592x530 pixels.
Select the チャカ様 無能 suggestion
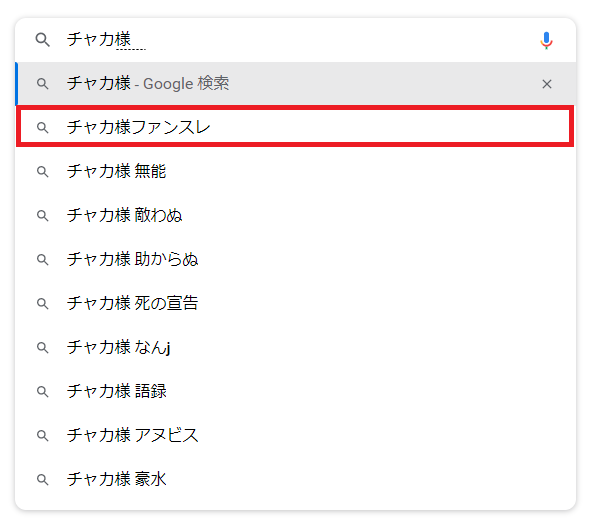tap(296, 171)
